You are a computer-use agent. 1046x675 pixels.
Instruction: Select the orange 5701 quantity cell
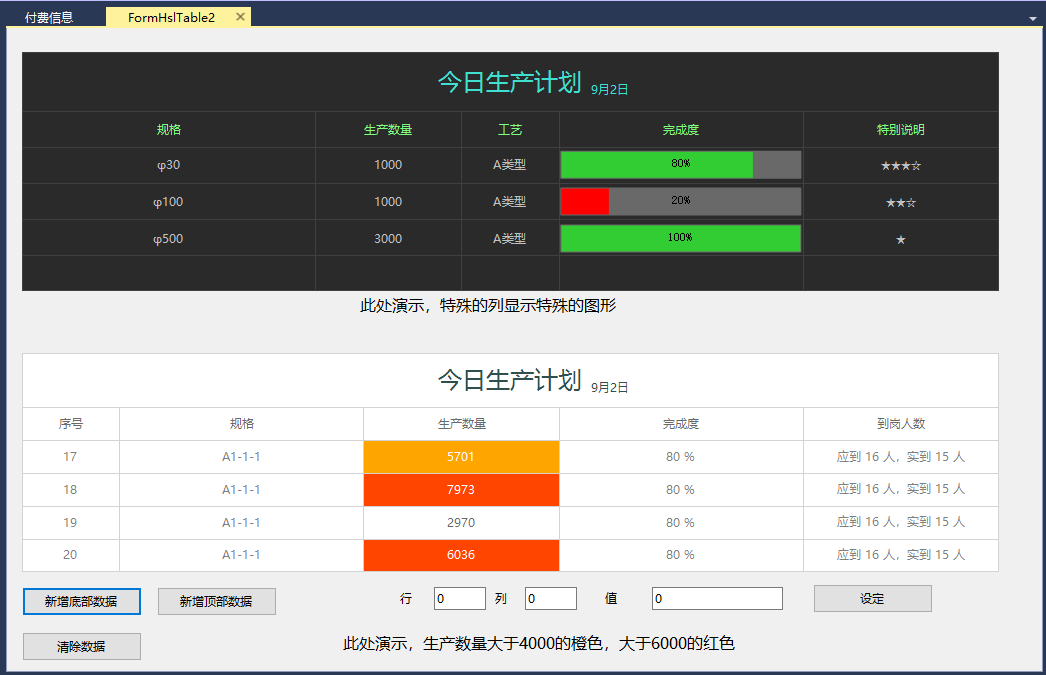(x=461, y=457)
